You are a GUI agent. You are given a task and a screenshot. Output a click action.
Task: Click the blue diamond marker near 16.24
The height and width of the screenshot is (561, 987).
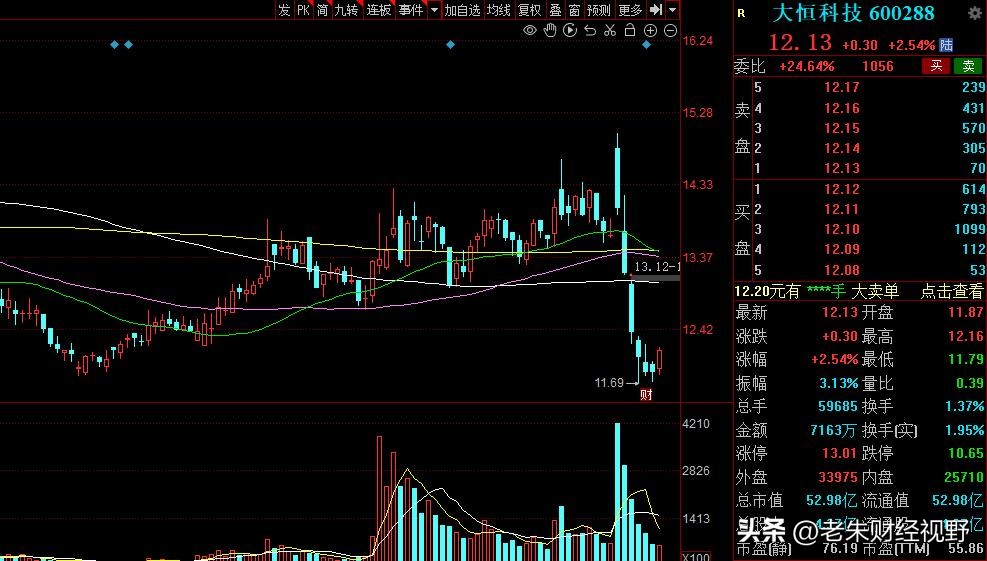pyautogui.click(x=646, y=45)
